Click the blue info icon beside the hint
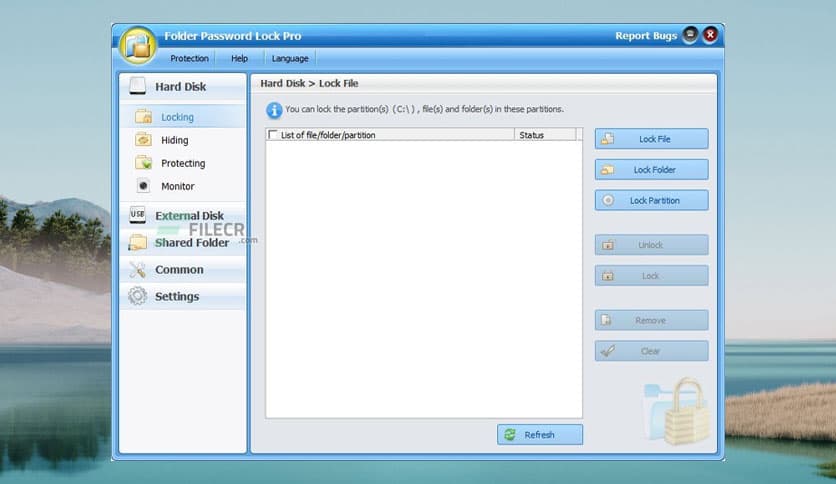 coord(274,110)
